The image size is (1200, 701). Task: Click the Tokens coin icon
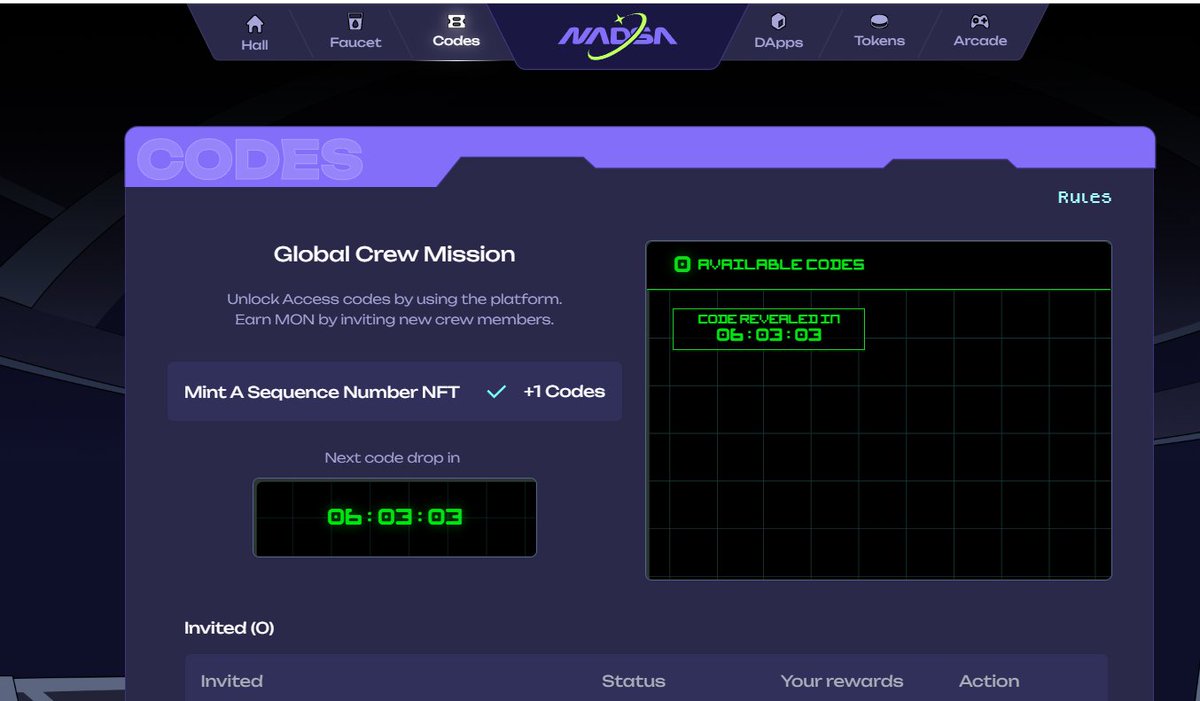[879, 21]
